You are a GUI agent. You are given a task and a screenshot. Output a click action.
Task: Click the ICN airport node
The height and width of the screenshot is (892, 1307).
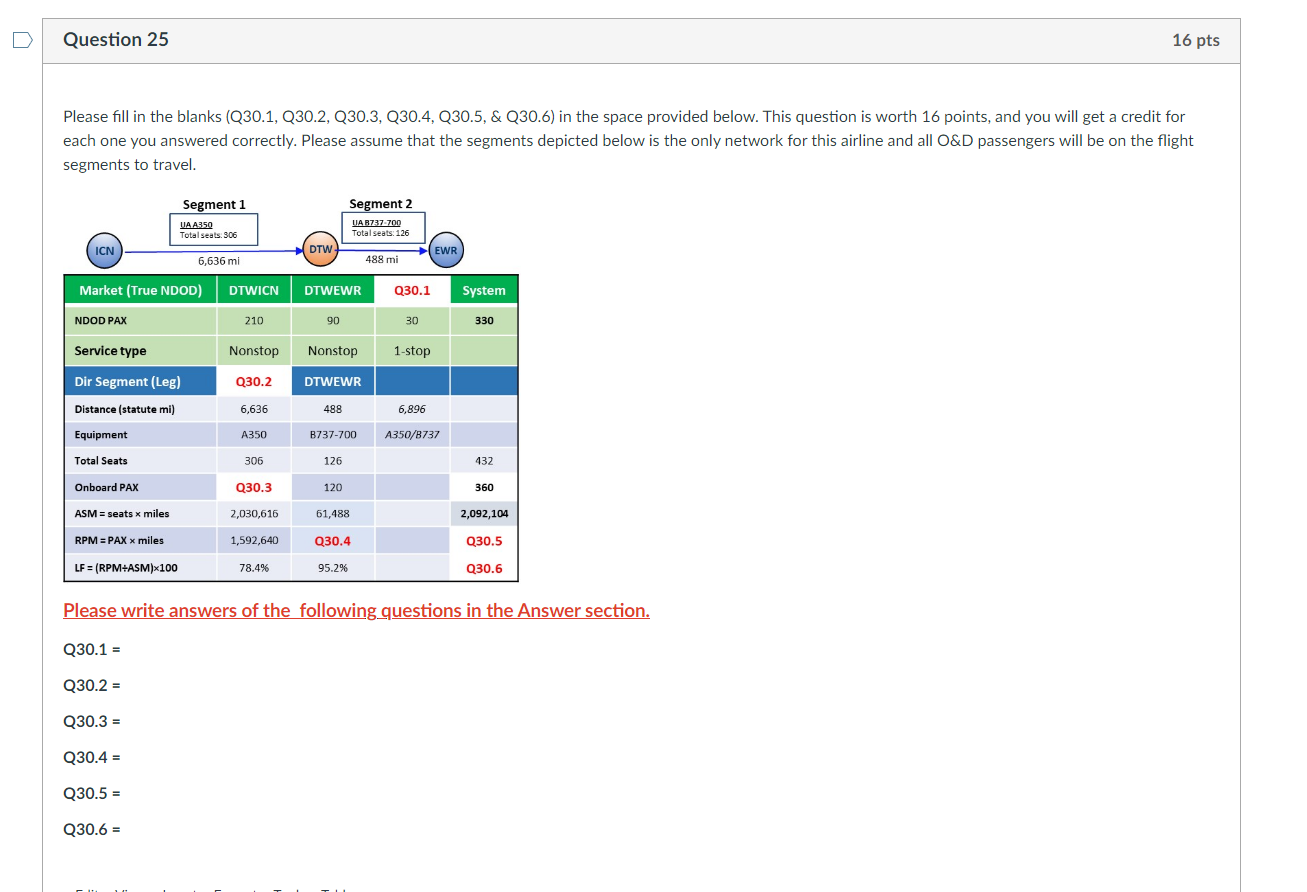[104, 250]
